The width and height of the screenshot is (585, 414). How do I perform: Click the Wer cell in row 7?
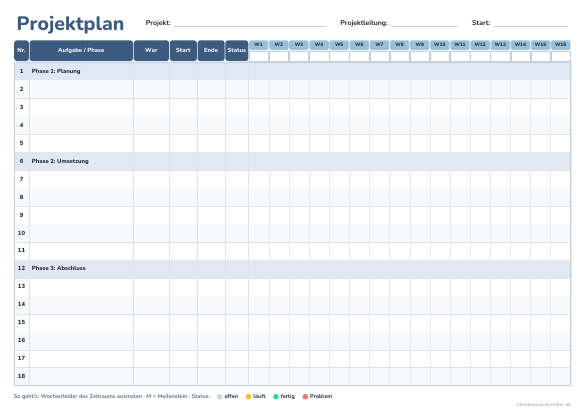(151, 179)
